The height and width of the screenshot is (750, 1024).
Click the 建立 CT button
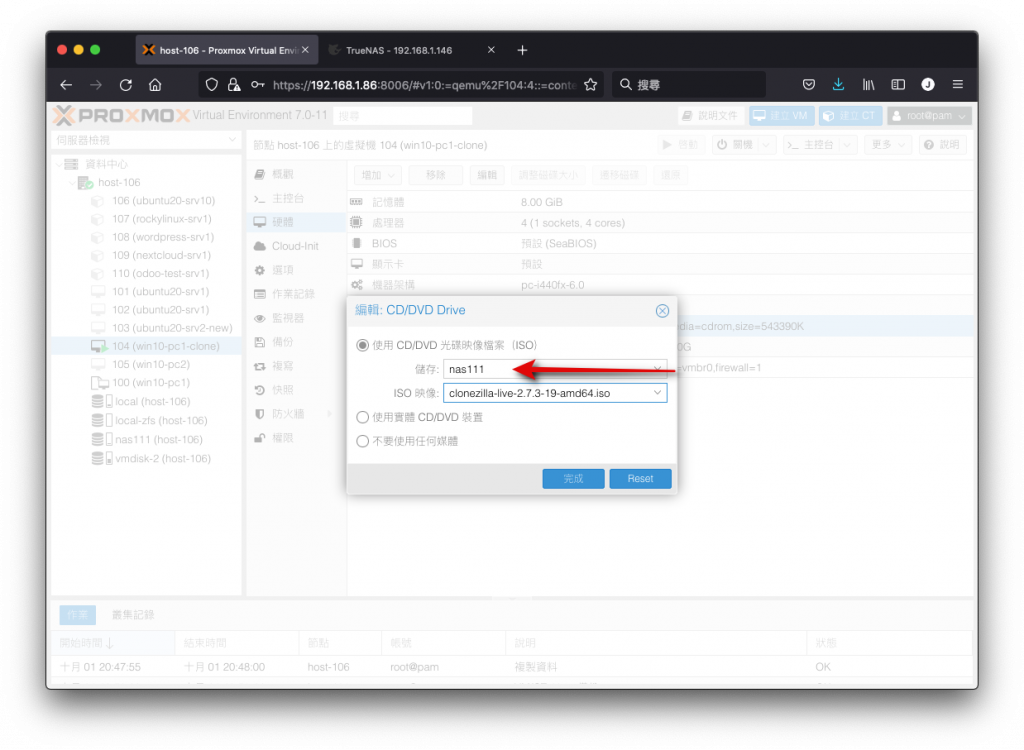click(x=850, y=116)
